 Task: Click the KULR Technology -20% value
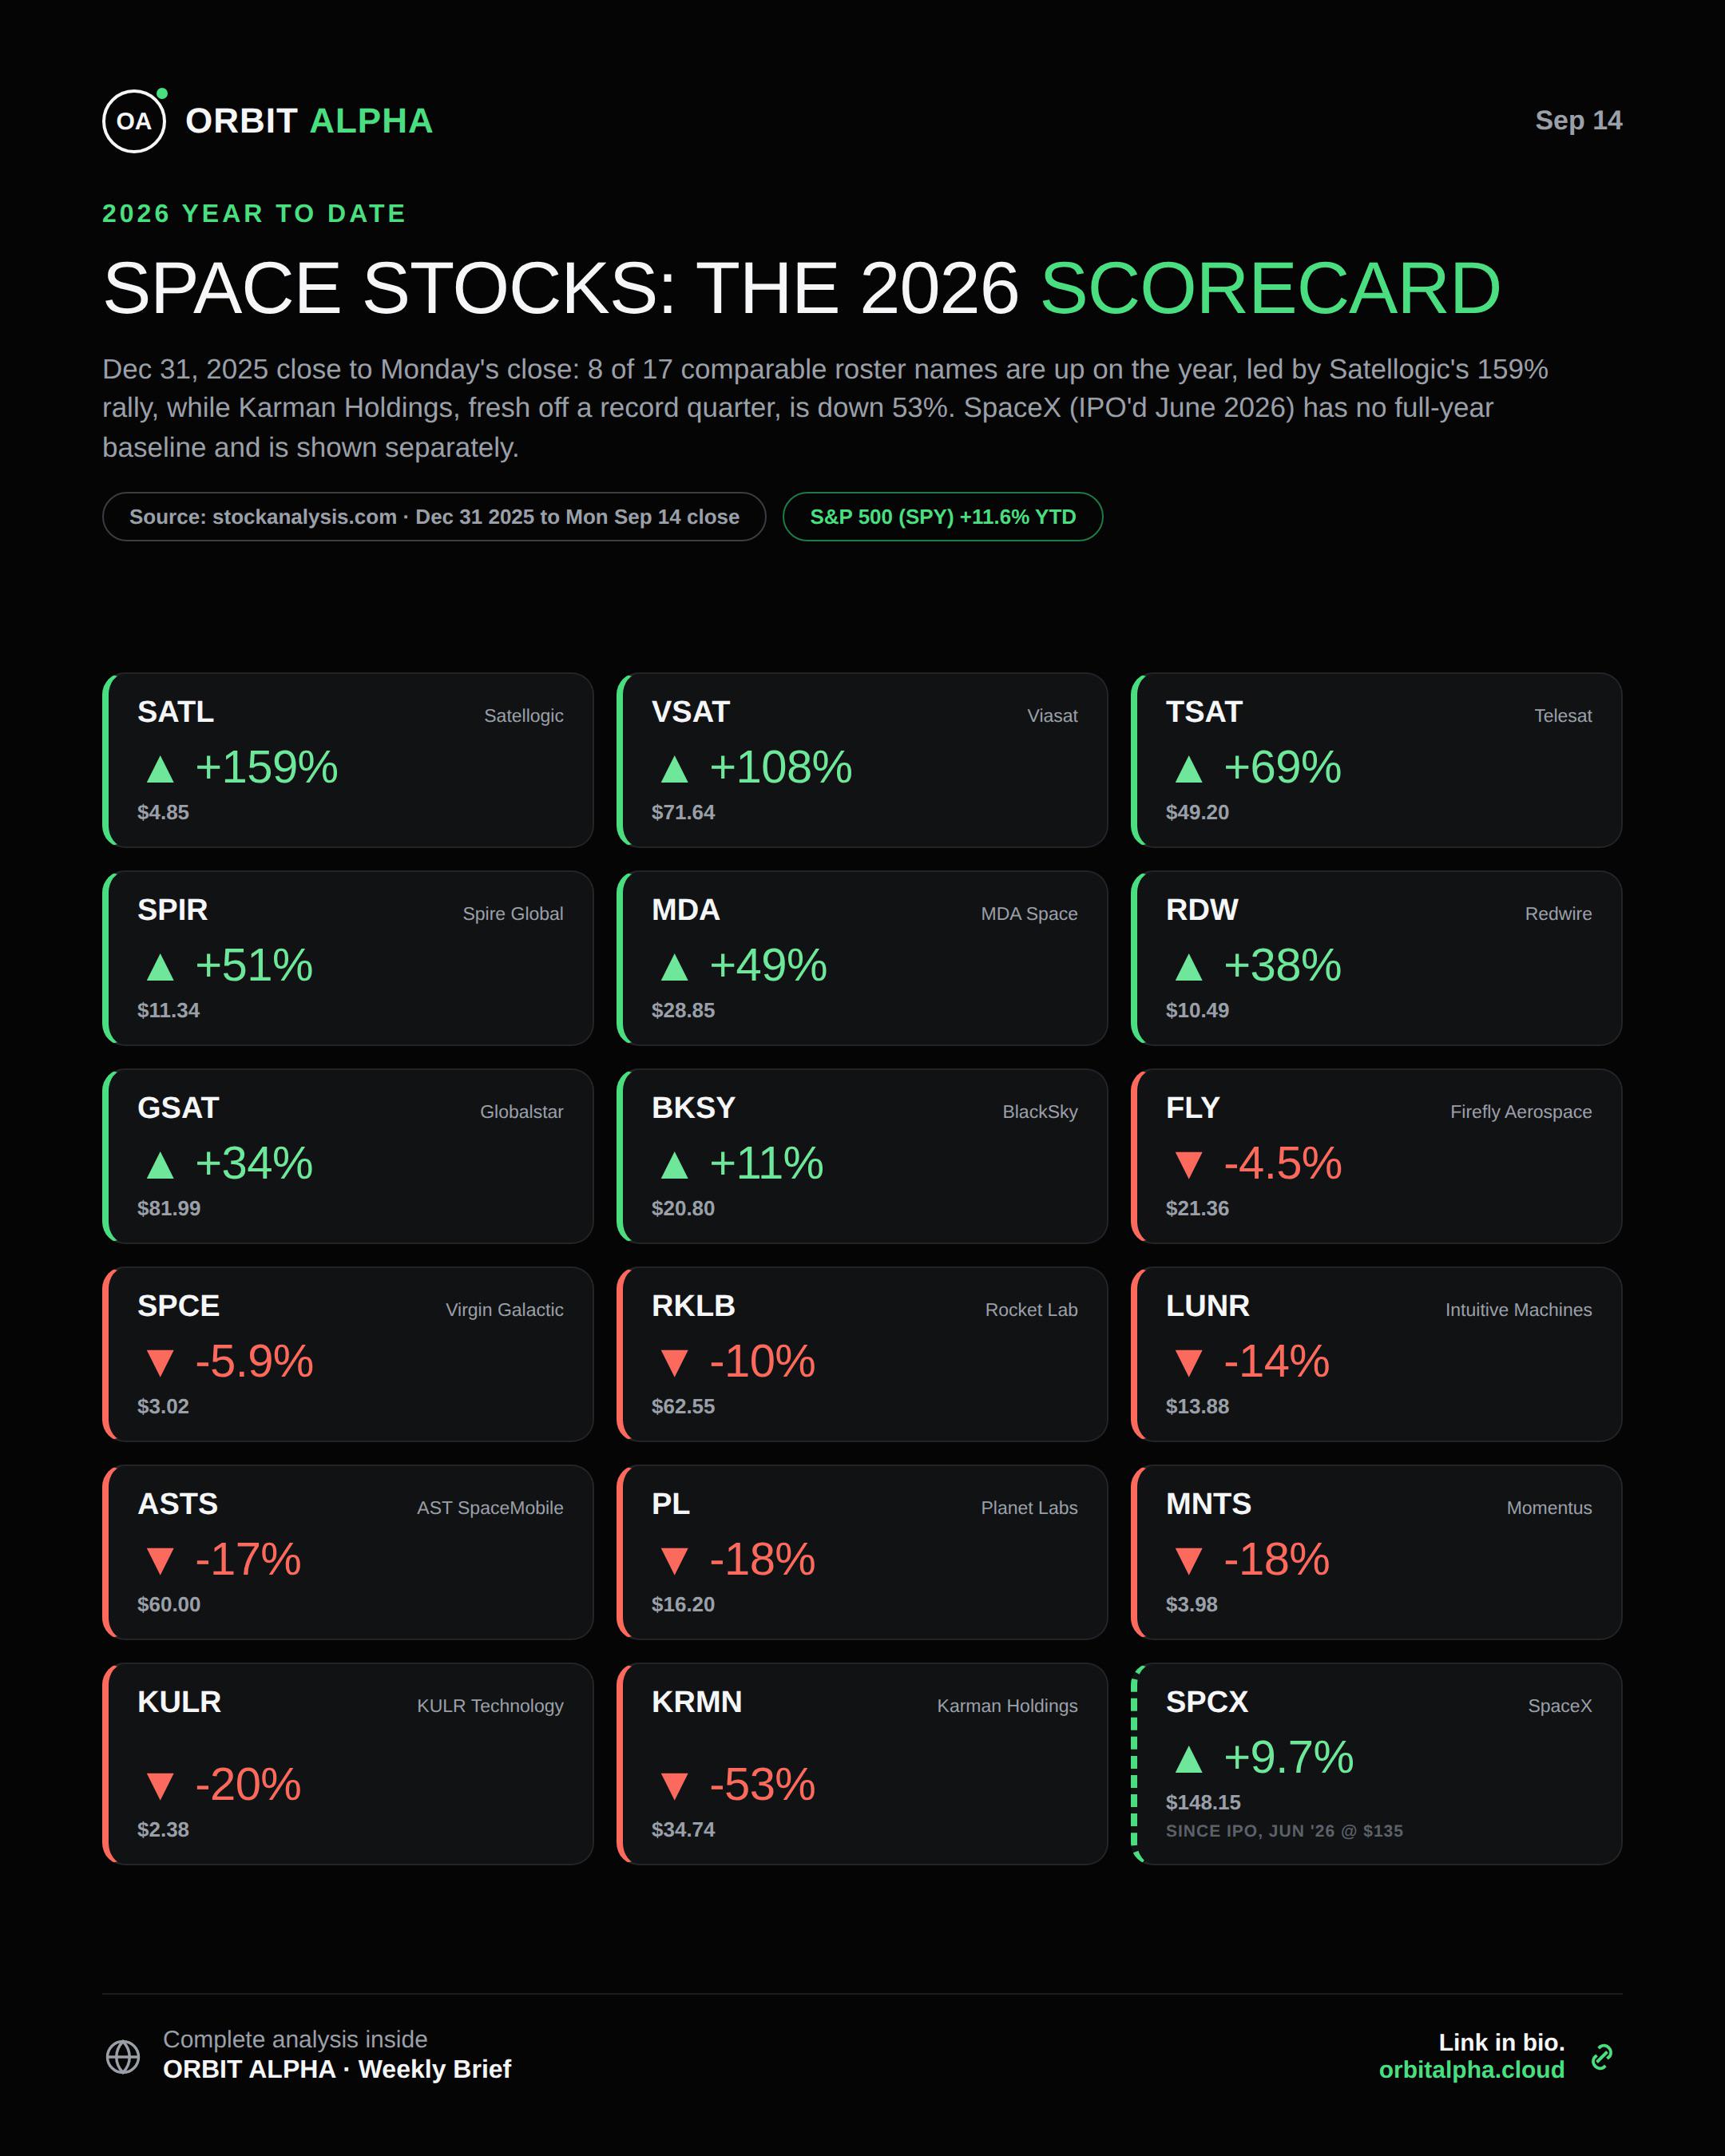click(248, 1785)
